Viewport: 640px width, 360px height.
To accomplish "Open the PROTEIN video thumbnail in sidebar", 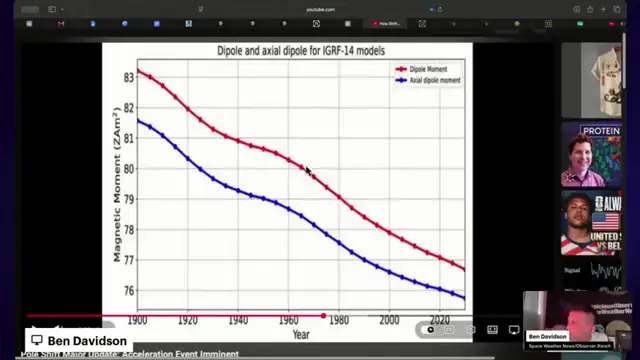I will 591,155.
